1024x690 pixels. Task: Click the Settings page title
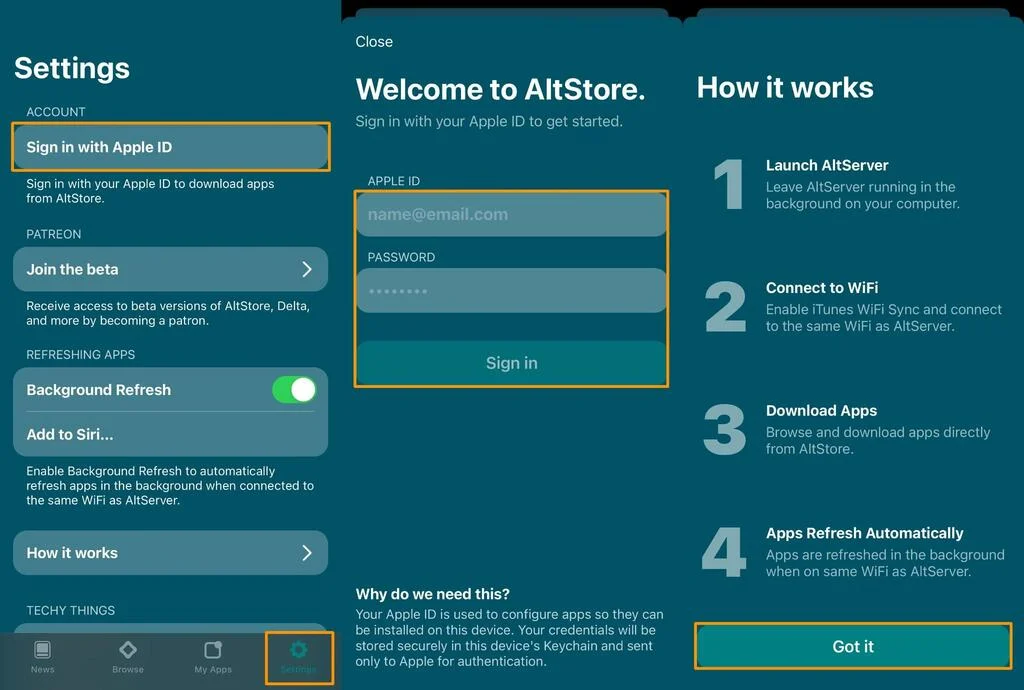[72, 69]
